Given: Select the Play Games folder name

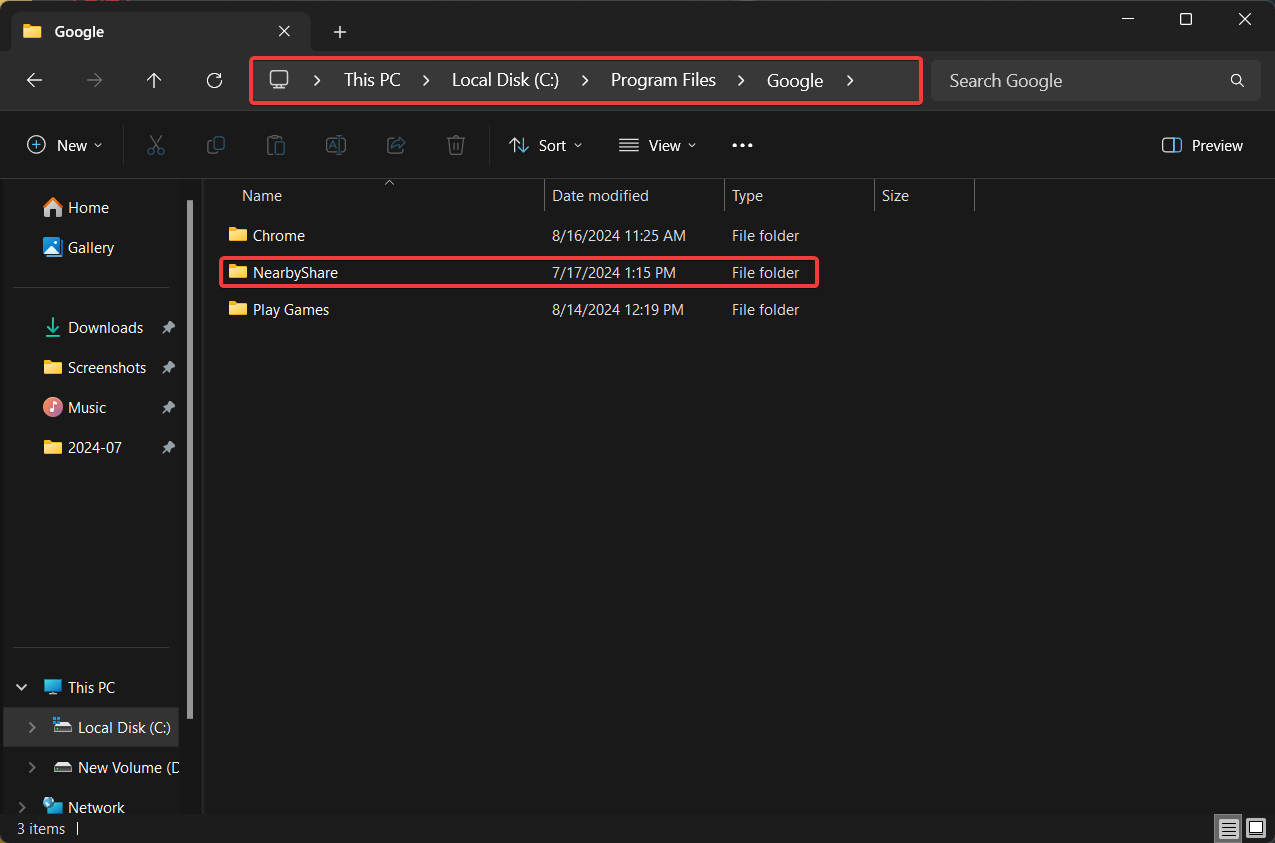Looking at the screenshot, I should (x=291, y=310).
